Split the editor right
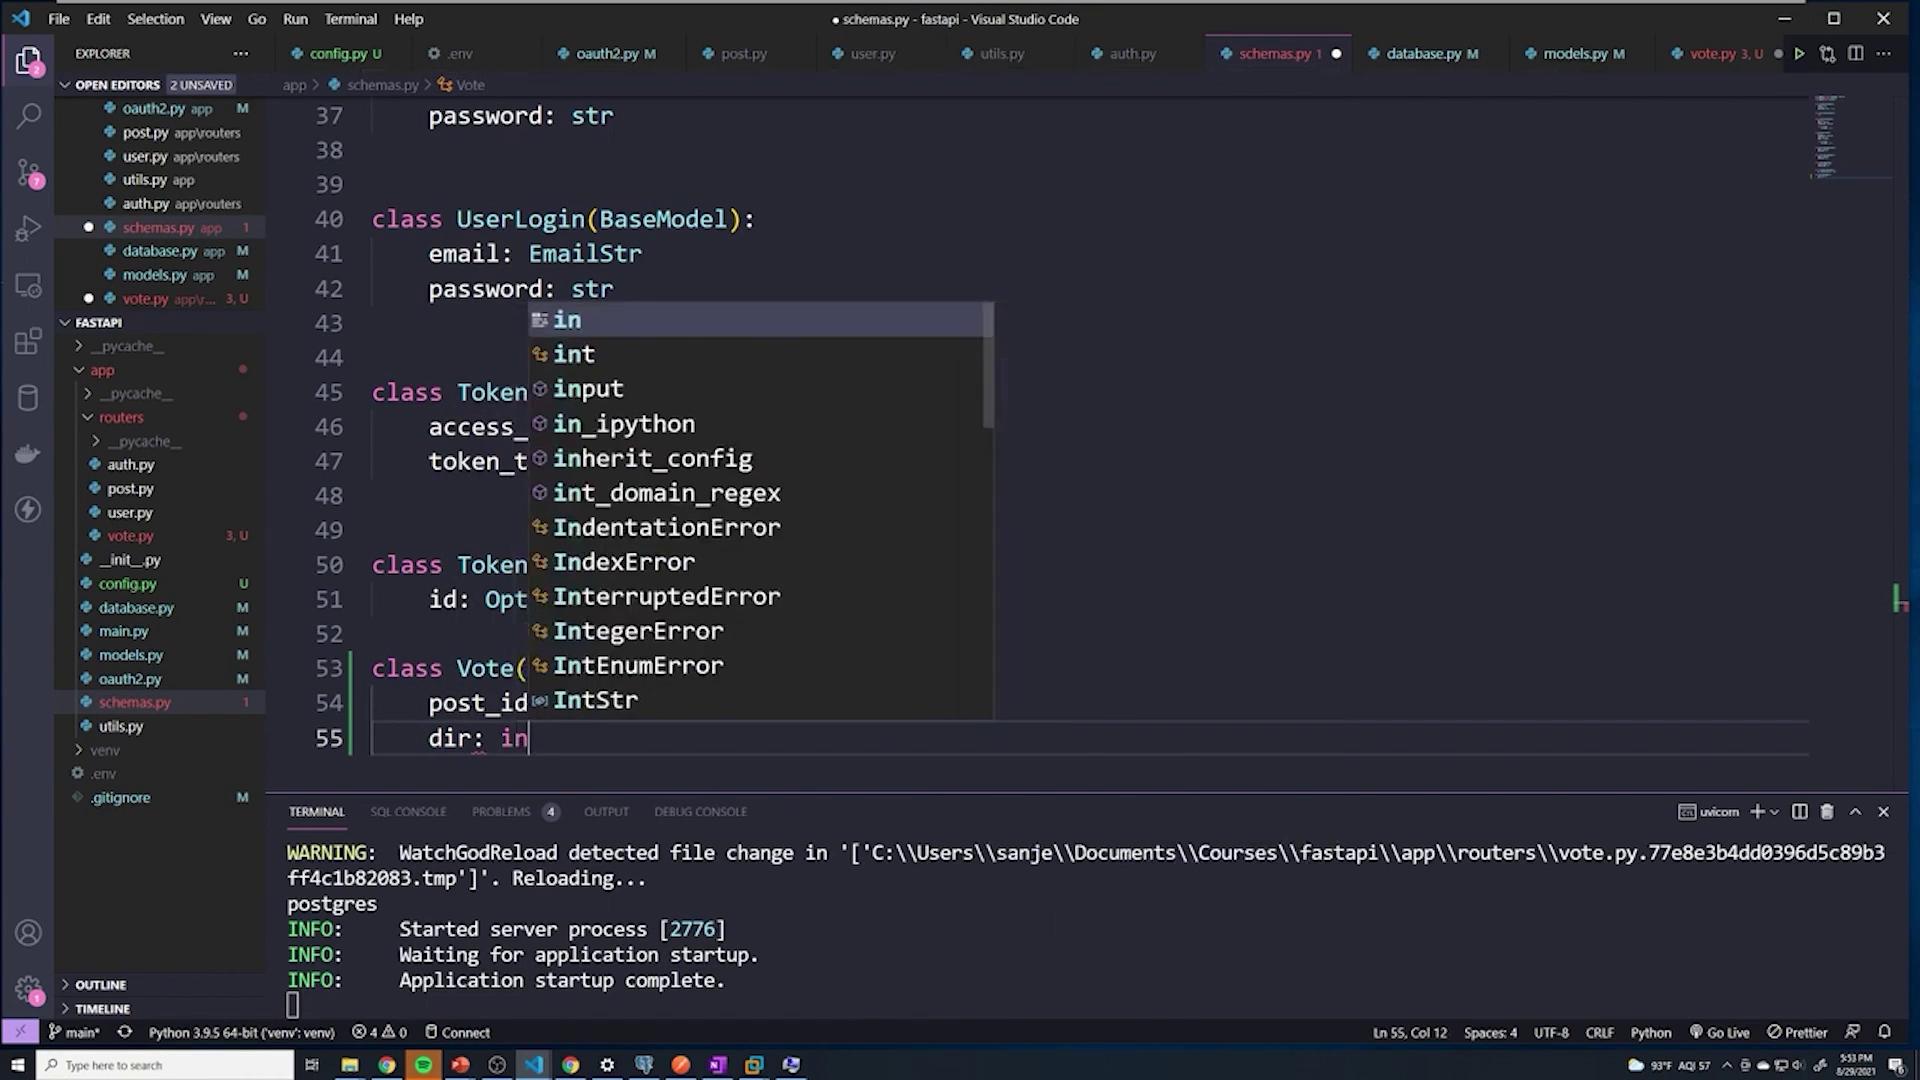Screen dimensions: 1920x1080 coord(1855,54)
